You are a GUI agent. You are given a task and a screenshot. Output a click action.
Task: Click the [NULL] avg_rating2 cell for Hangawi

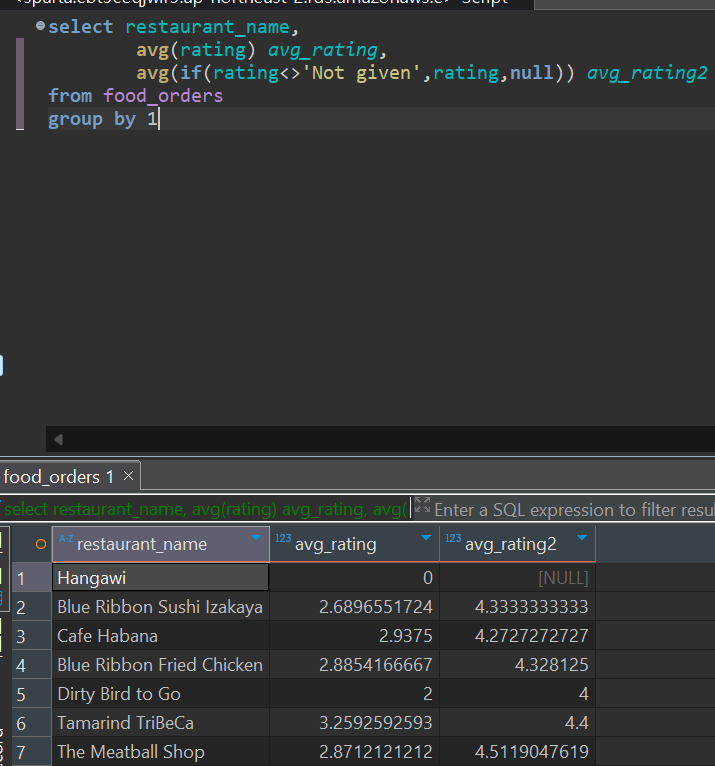(x=518, y=578)
